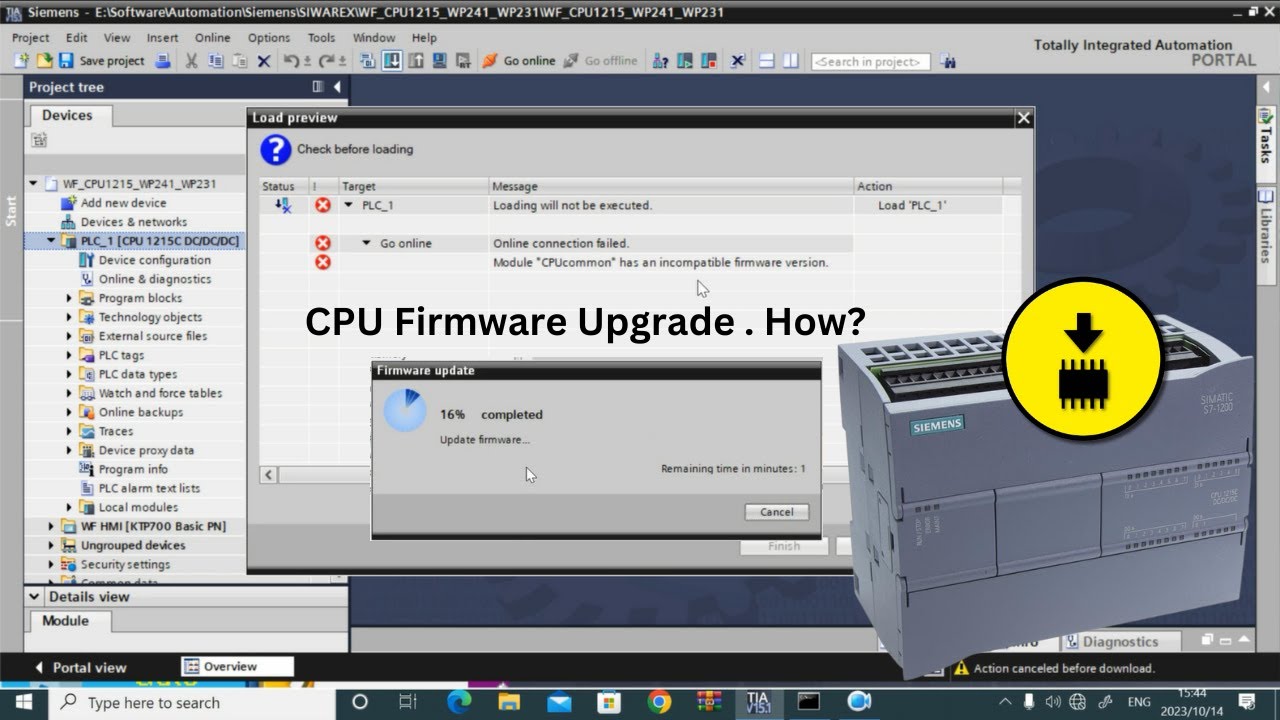Screen dimensions: 1280x720
Task: Expand the Technology objects folder
Action: click(70, 317)
